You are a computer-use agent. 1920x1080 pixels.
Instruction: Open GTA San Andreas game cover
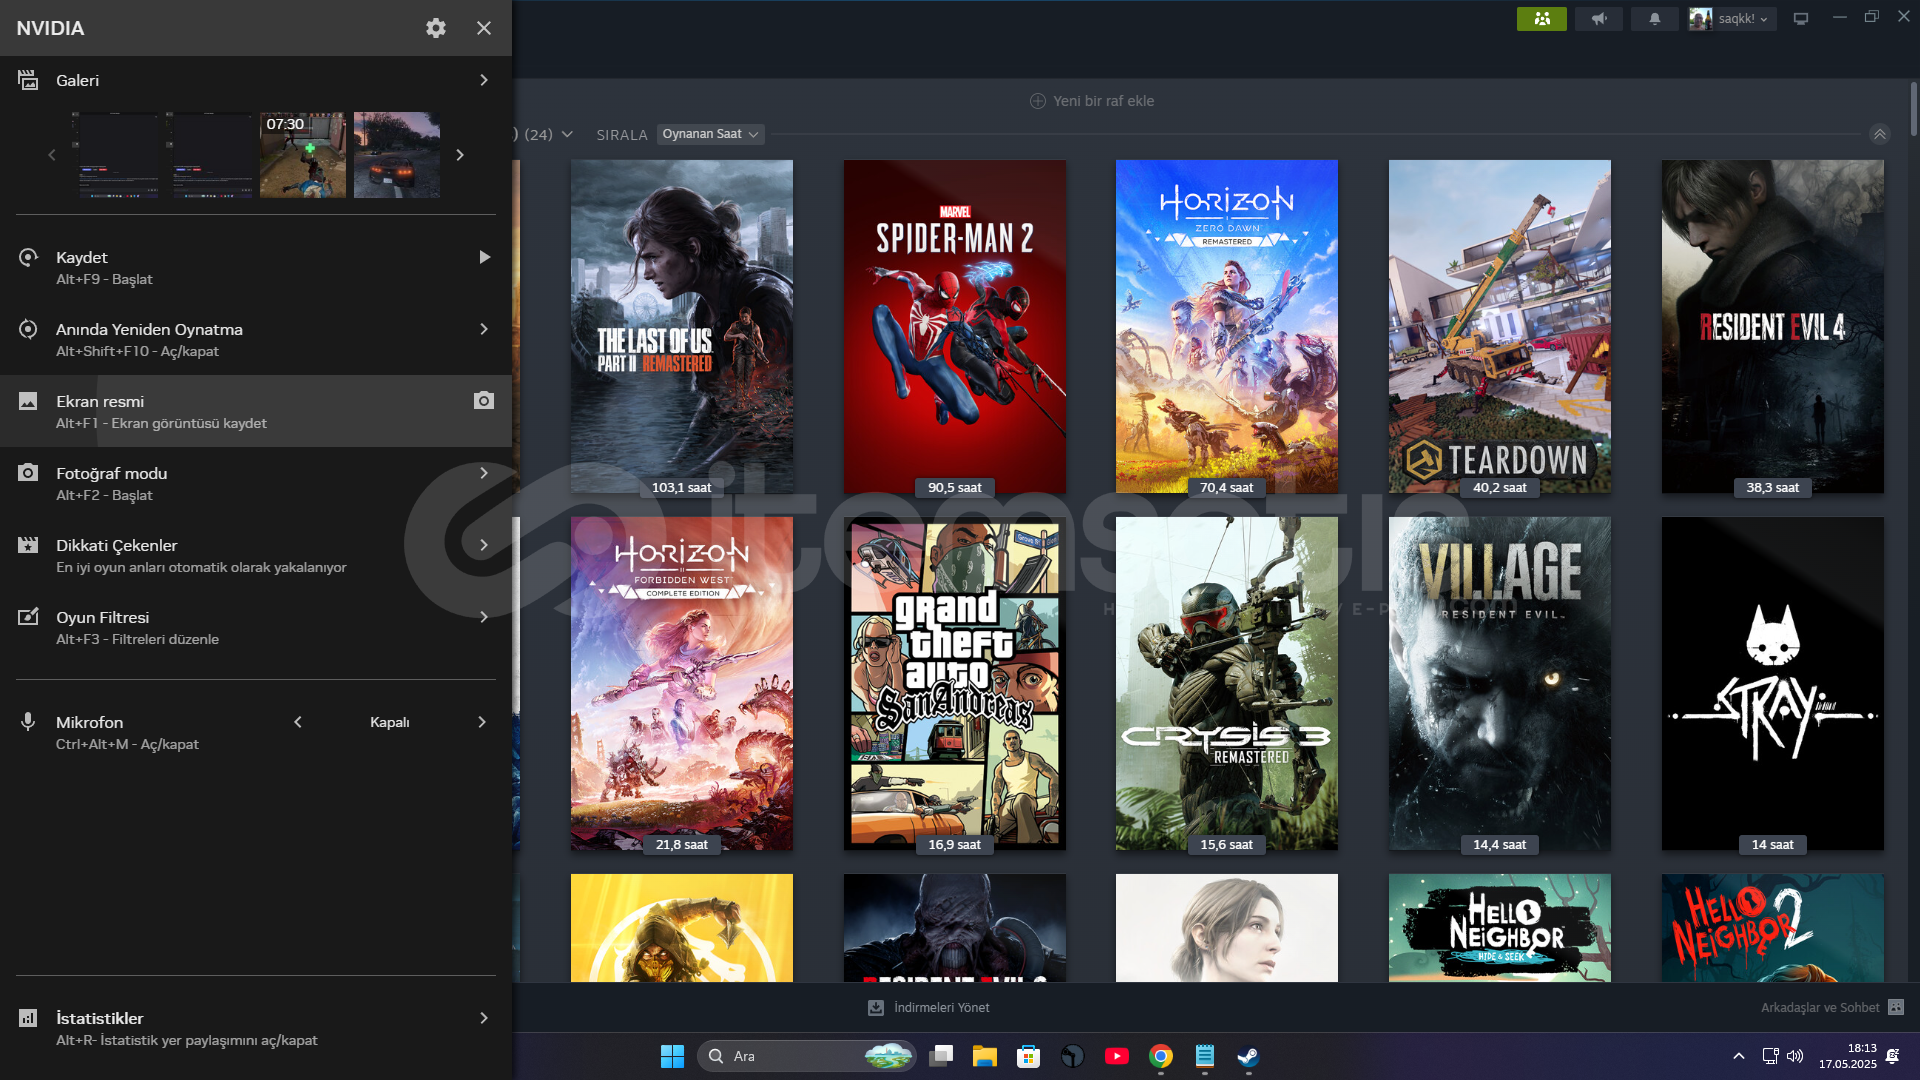(955, 683)
